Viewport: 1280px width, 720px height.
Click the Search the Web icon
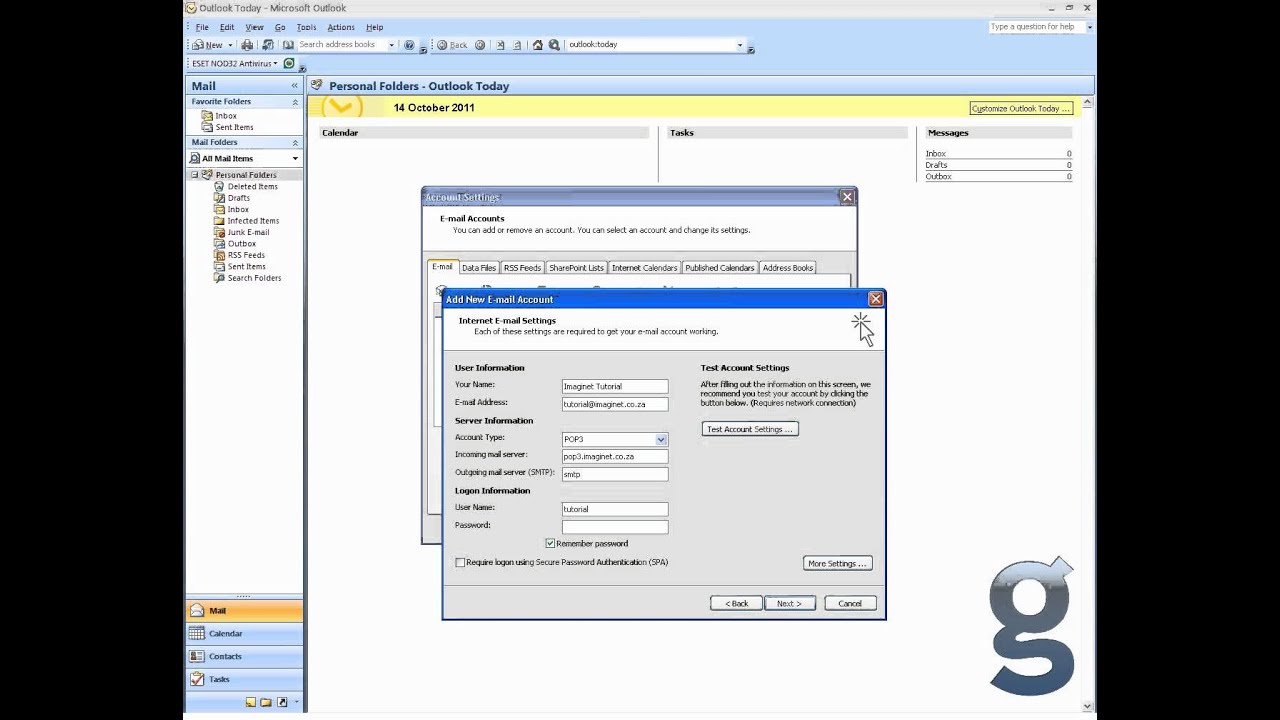[x=554, y=45]
